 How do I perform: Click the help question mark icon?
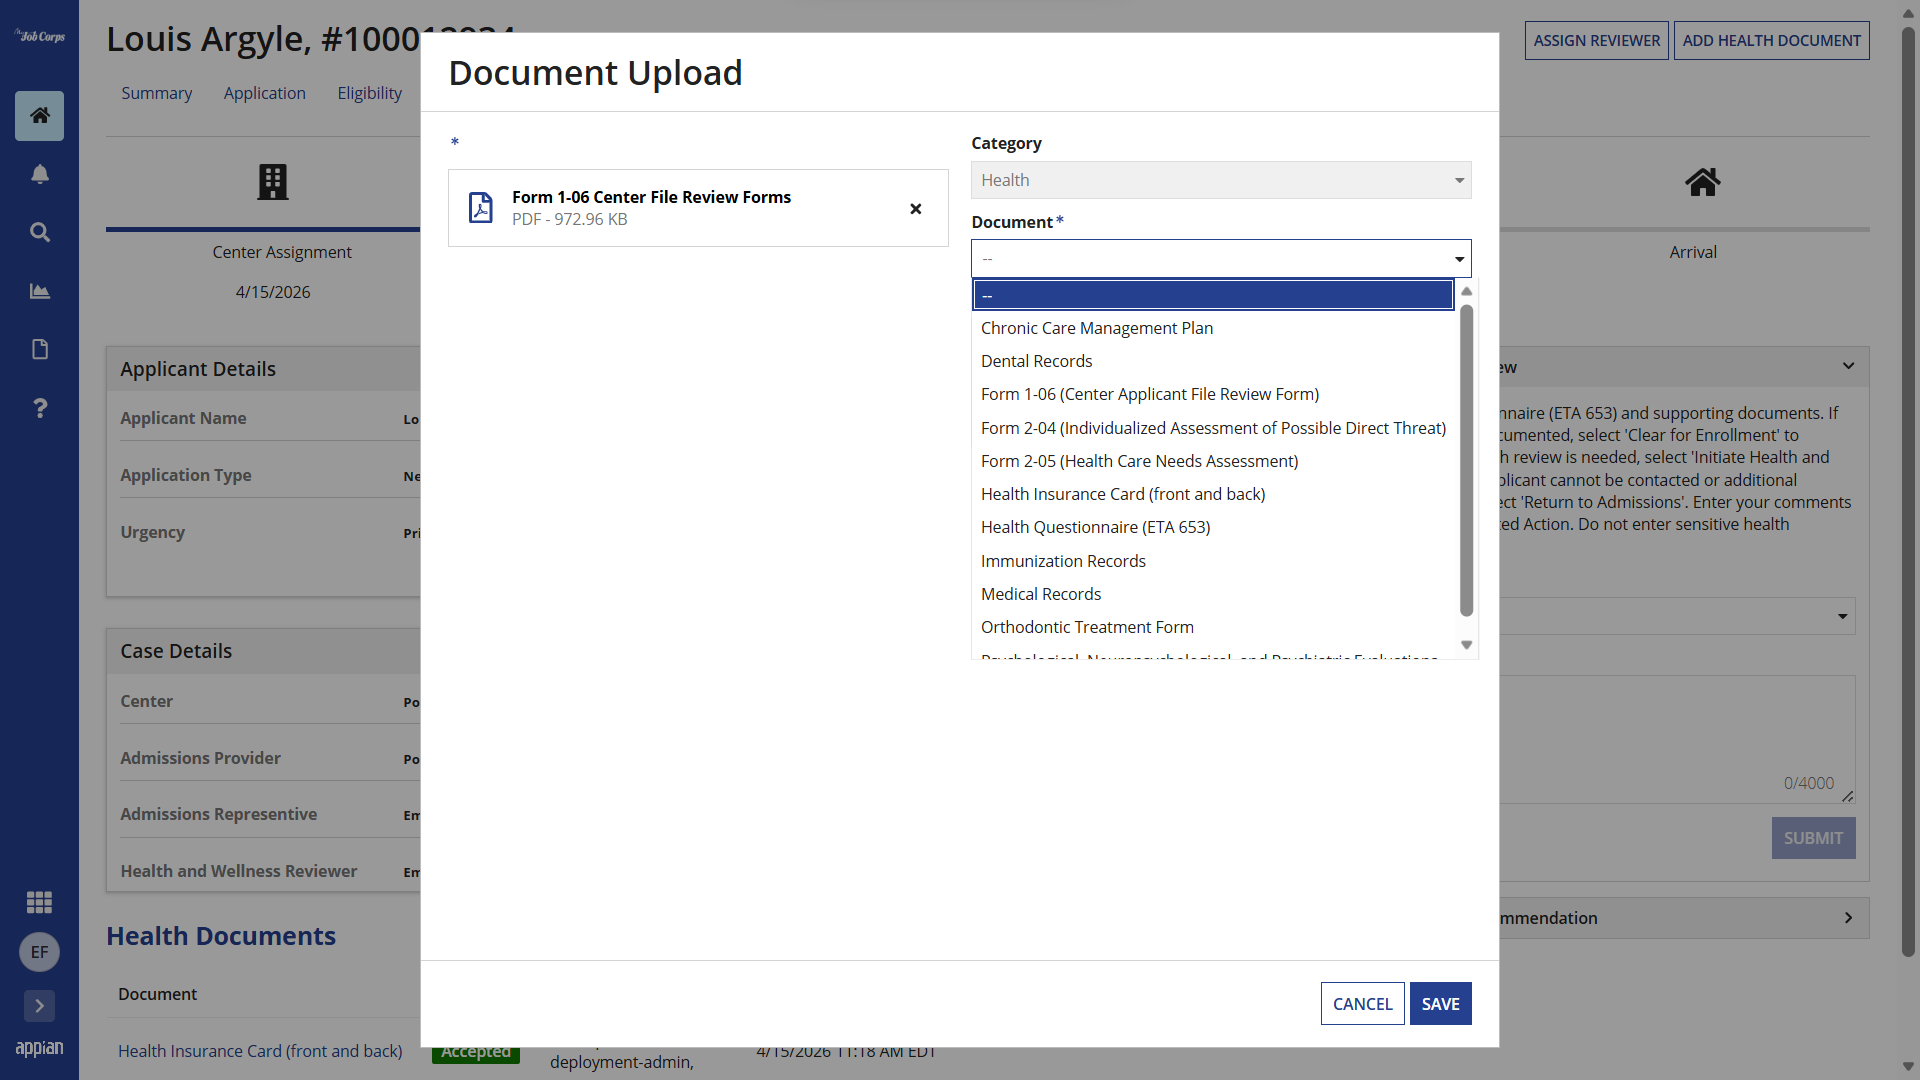click(40, 408)
